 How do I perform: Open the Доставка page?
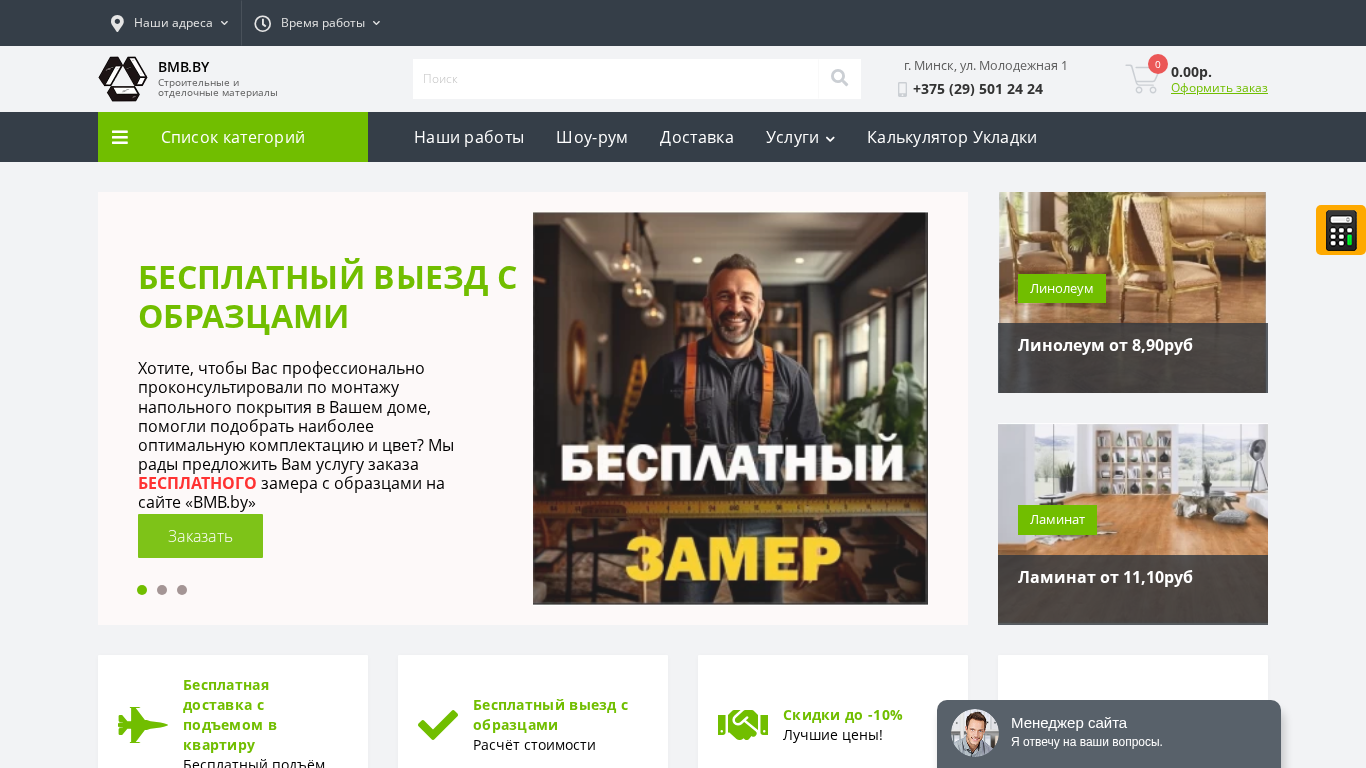pyautogui.click(x=697, y=137)
